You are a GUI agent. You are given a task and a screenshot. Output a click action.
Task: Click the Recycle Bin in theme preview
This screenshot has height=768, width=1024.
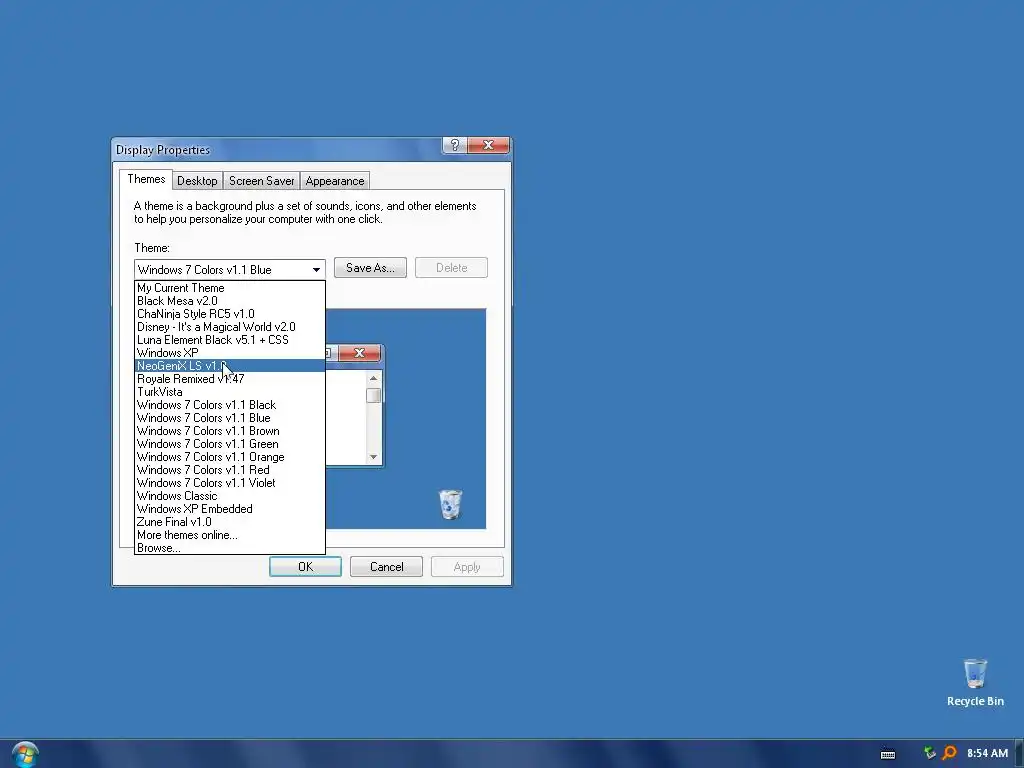point(450,504)
